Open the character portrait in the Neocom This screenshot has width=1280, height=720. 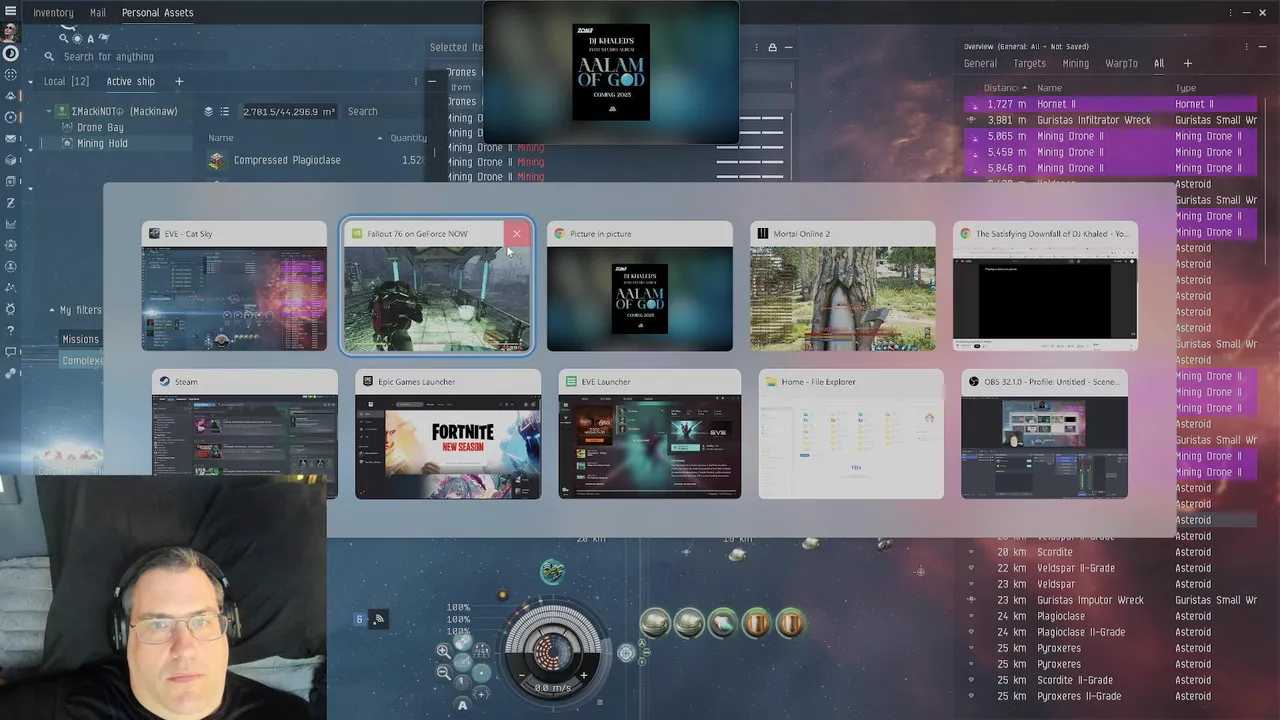point(11,33)
